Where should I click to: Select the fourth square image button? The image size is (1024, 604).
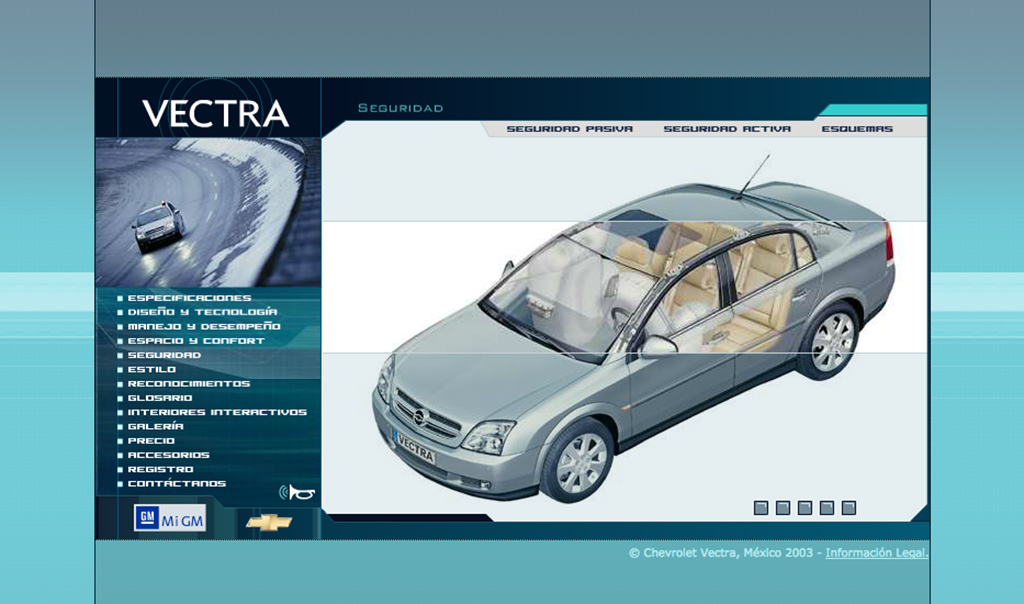click(x=827, y=508)
